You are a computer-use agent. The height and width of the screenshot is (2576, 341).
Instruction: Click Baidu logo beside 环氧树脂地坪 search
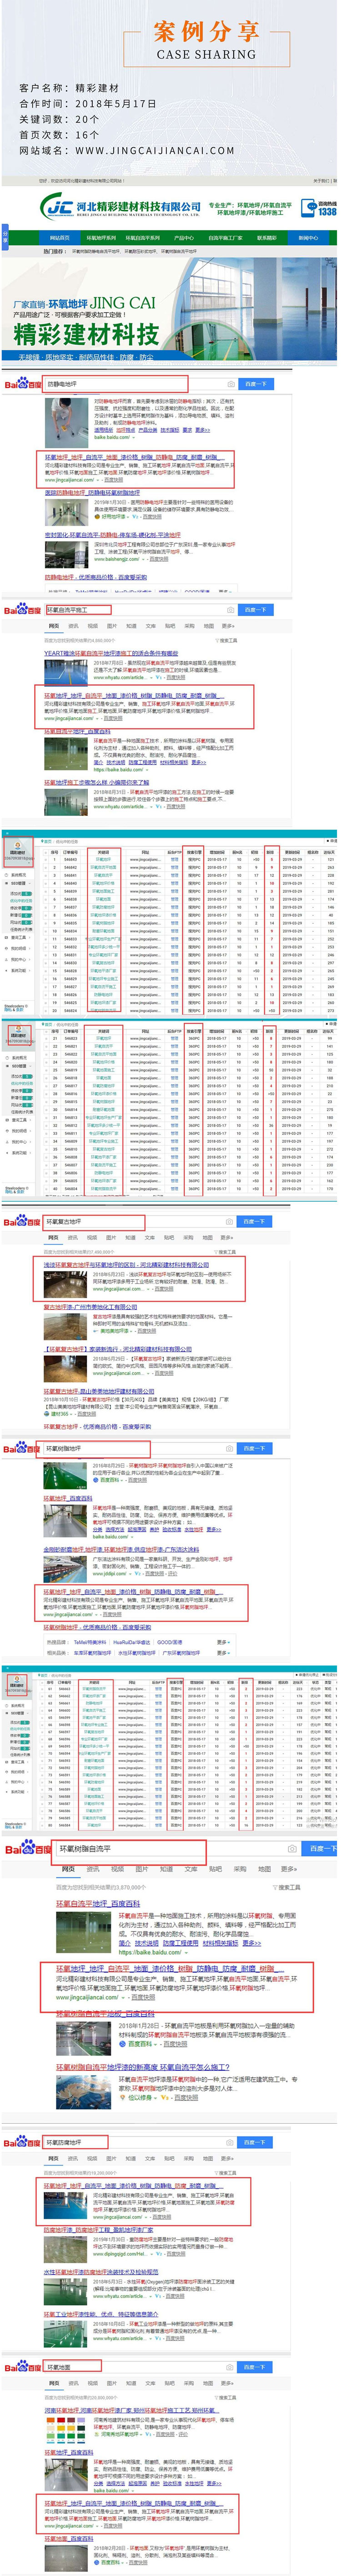[22, 1448]
